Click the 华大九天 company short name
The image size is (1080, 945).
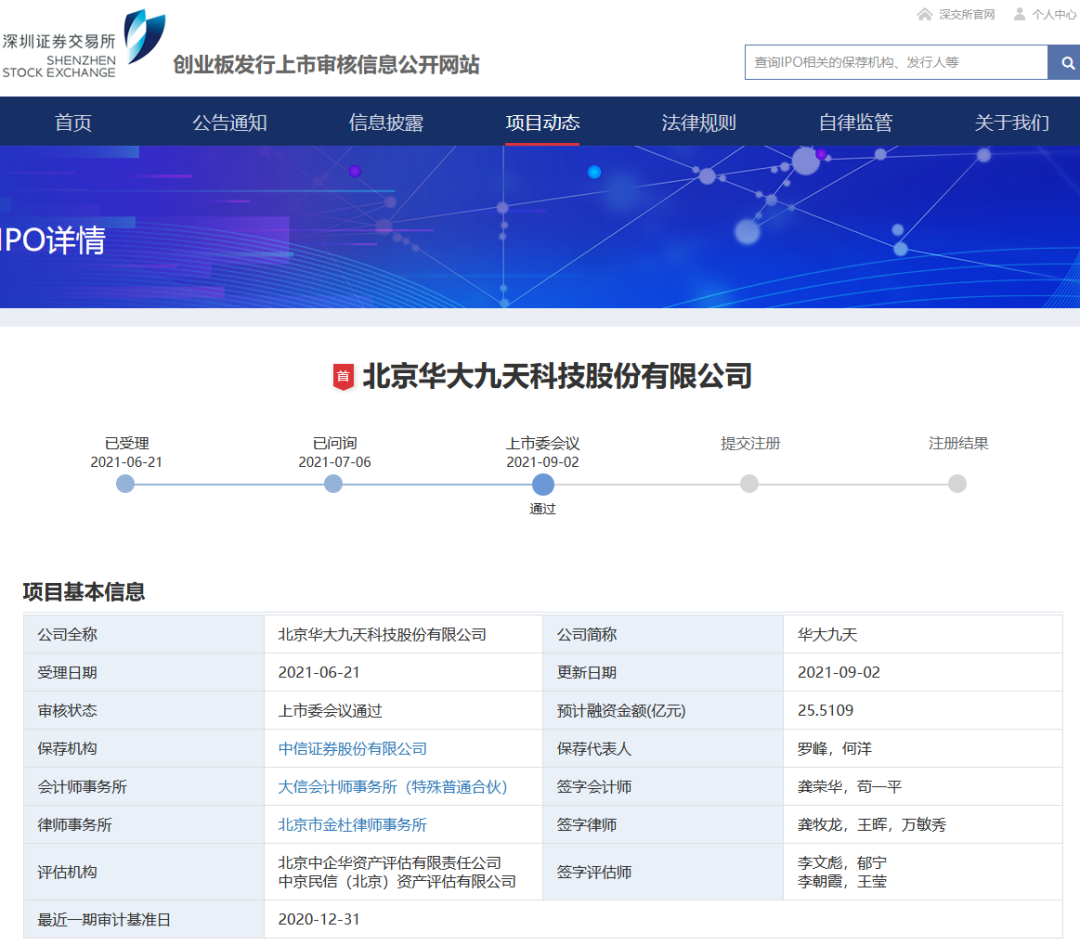coord(827,634)
